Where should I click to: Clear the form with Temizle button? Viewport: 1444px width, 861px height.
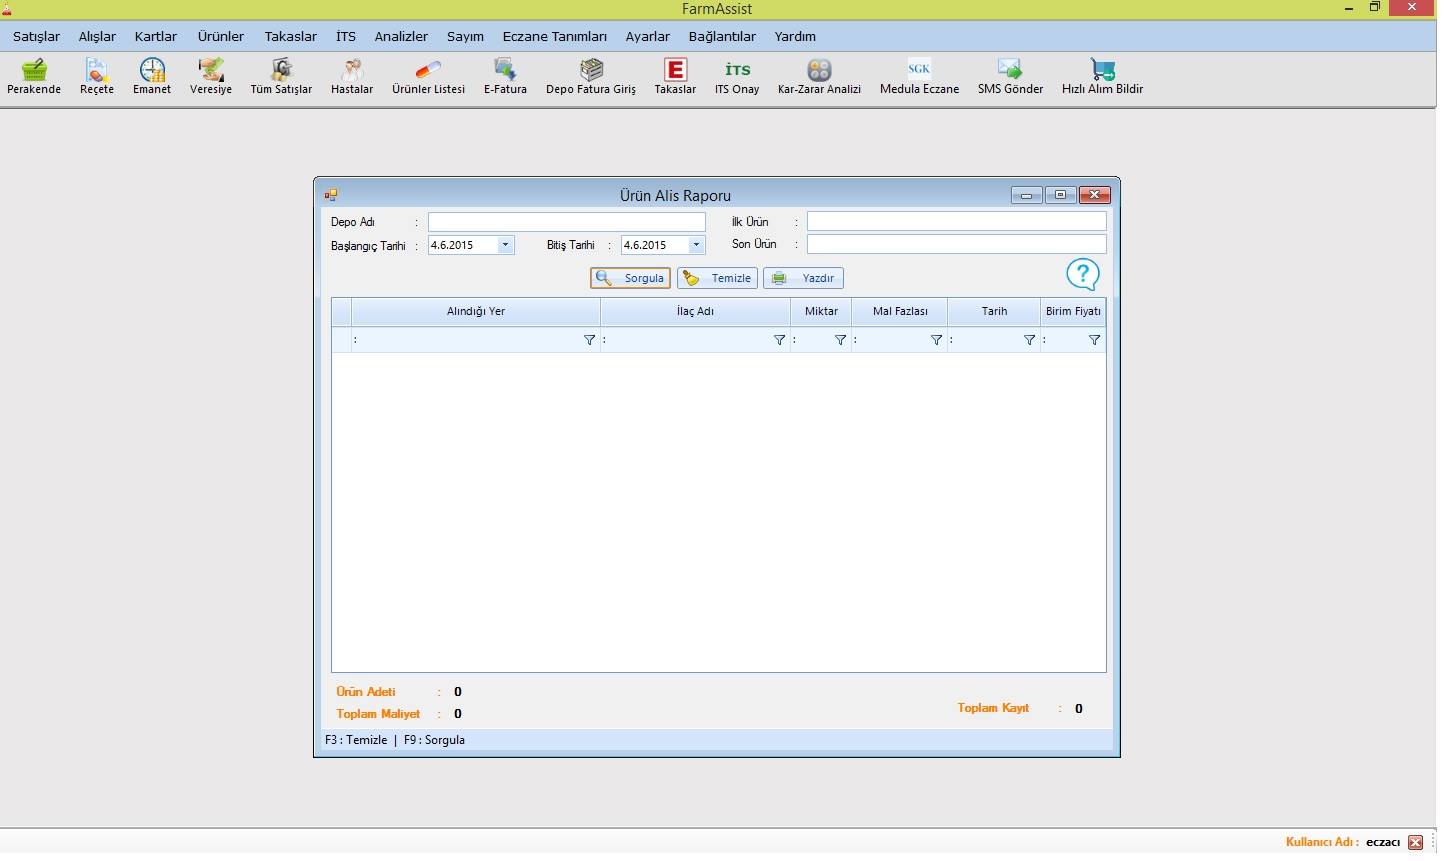717,278
